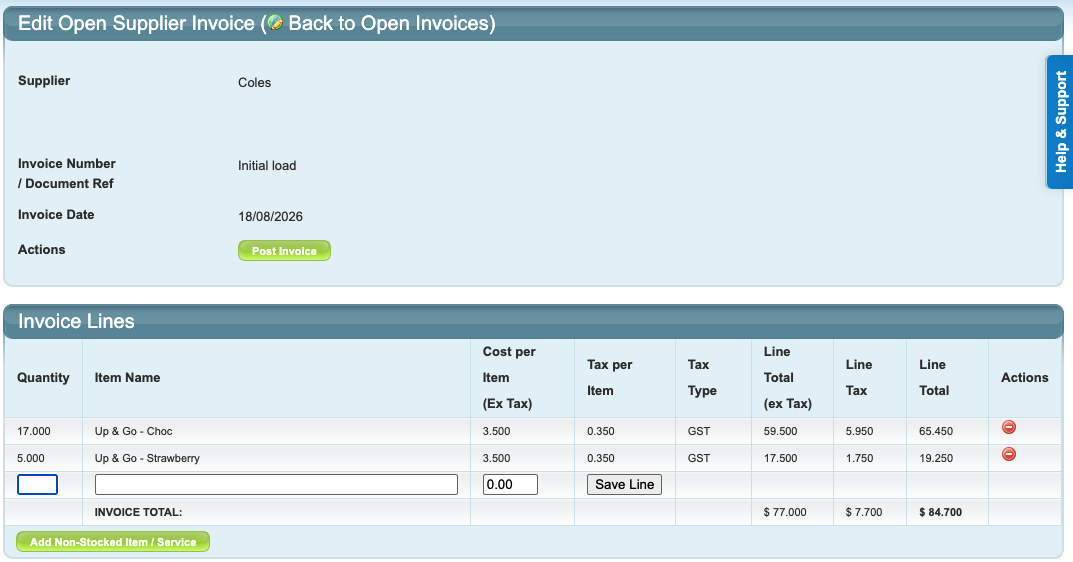Click the line tax value 1.750
1073x562 pixels.
coord(859,458)
